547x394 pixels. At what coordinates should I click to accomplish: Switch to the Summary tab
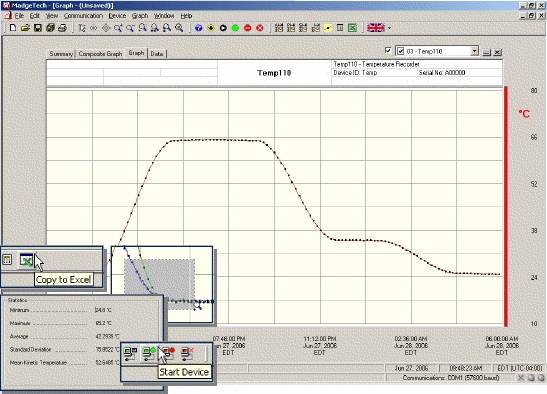(x=61, y=54)
